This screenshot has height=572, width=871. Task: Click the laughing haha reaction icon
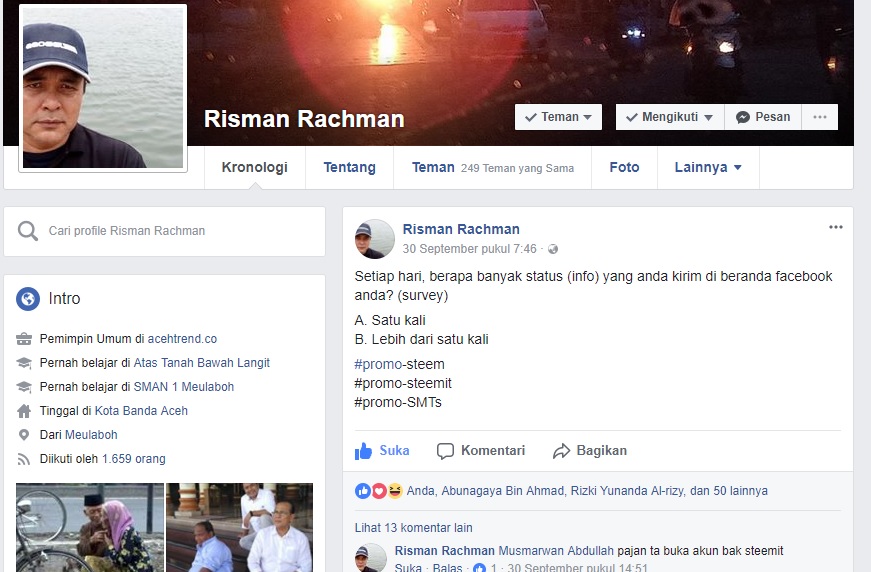(395, 491)
